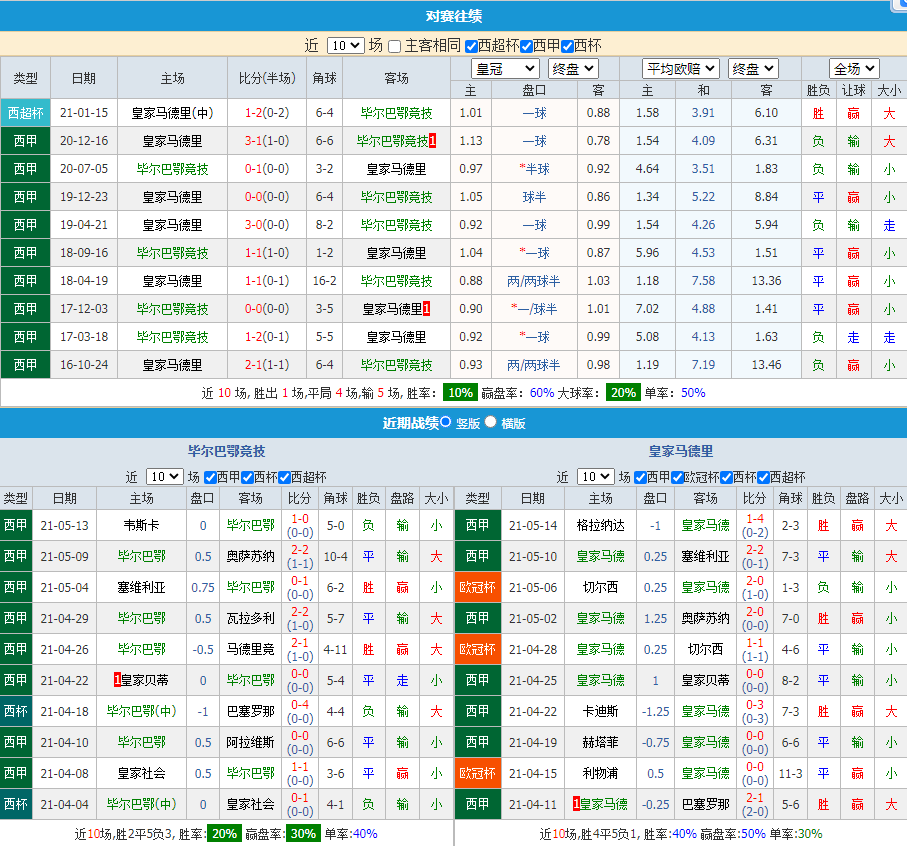Click the 角球 header in head-to-head table
The height and width of the screenshot is (846, 907).
[325, 78]
